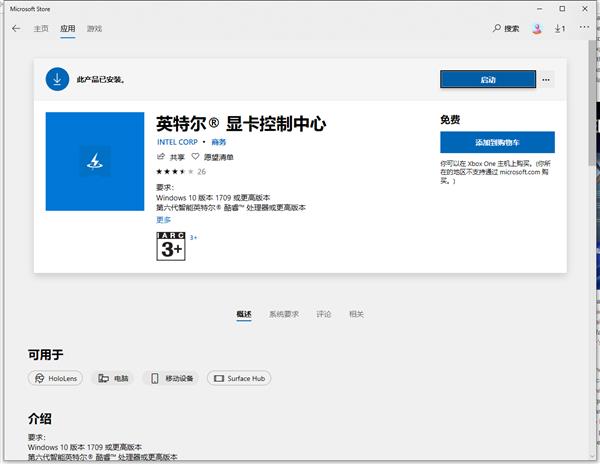Select the 概述 section tab
600x464 pixels.
click(244, 314)
